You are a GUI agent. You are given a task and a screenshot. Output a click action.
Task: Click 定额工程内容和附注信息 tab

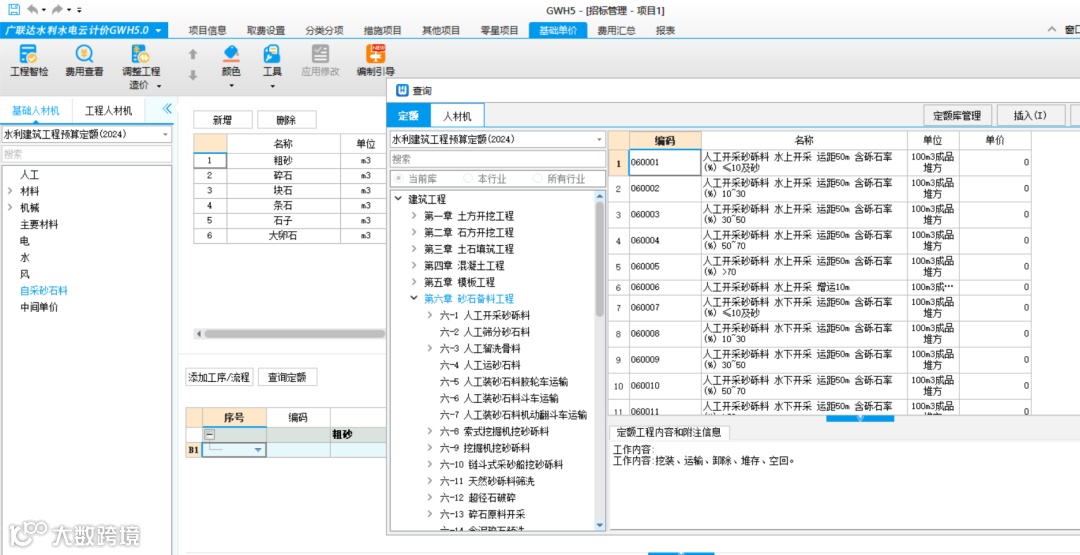click(x=669, y=432)
